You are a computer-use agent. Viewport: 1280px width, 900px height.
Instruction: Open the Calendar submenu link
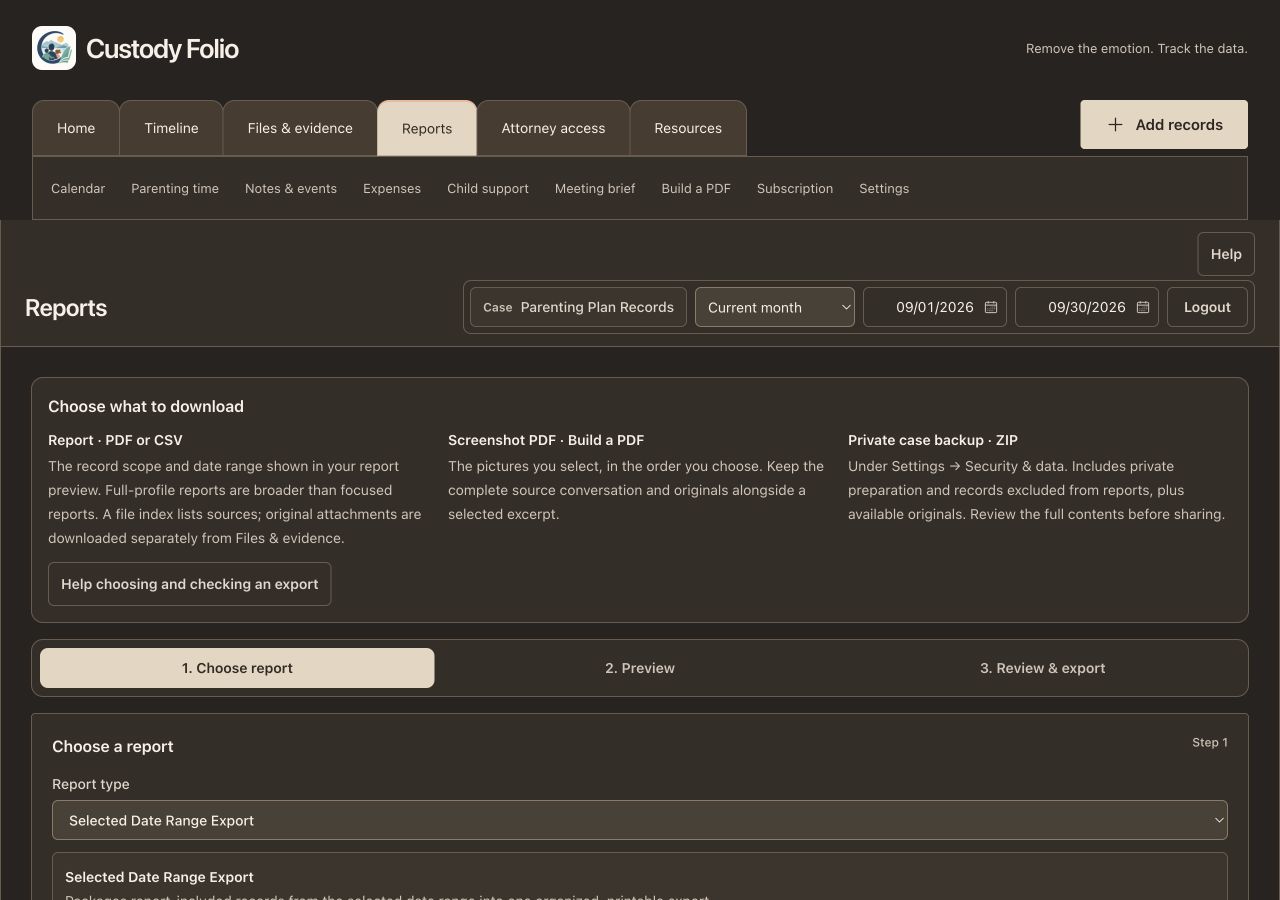click(78, 188)
